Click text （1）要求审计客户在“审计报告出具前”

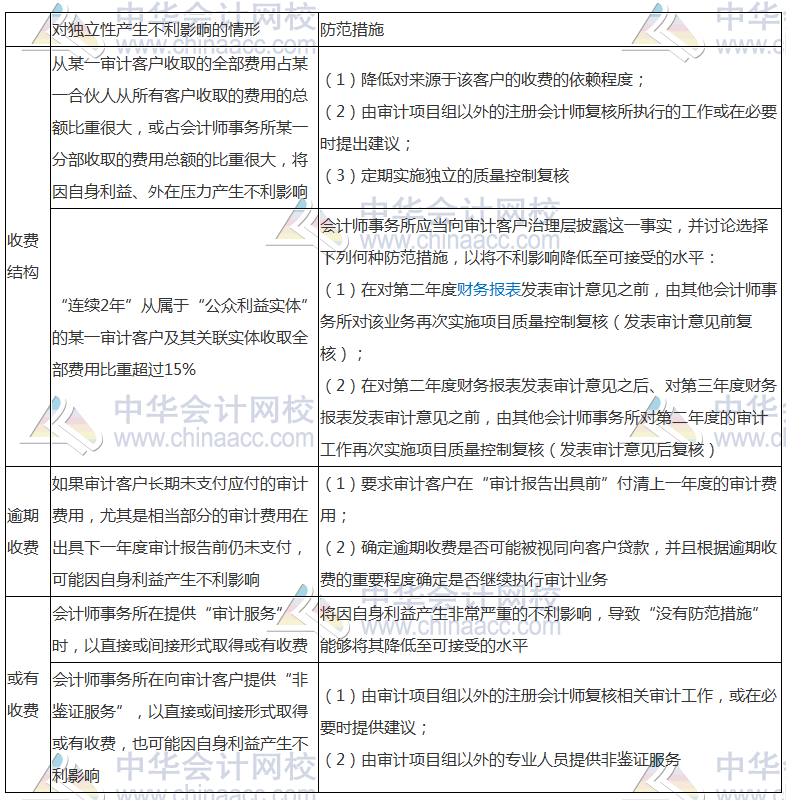point(466,484)
